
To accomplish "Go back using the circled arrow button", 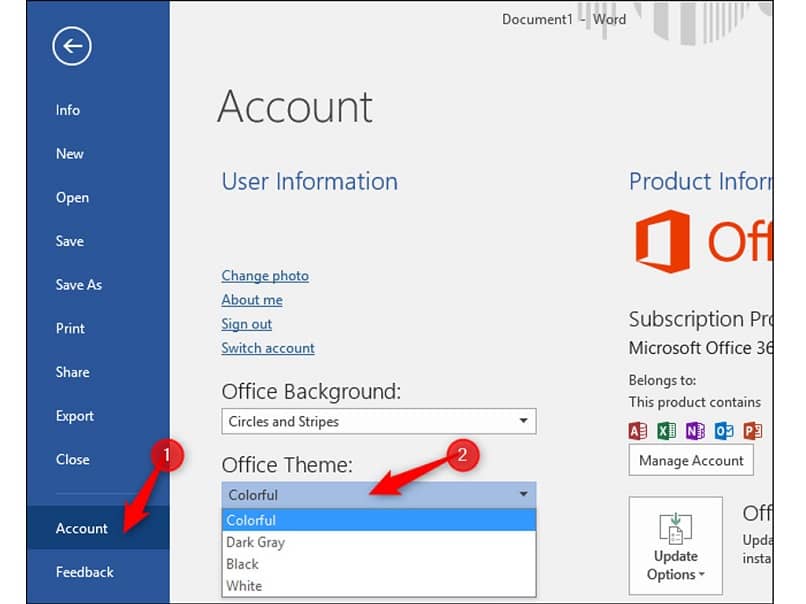I will [x=72, y=46].
